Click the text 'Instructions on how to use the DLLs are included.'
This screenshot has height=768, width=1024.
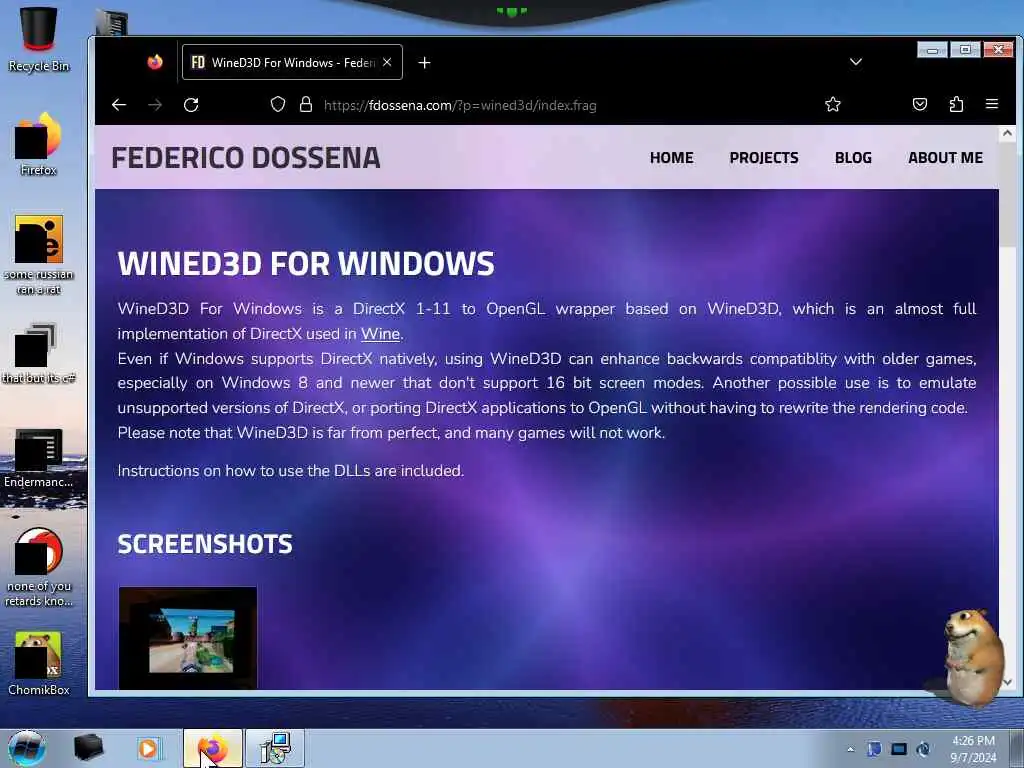tap(291, 471)
